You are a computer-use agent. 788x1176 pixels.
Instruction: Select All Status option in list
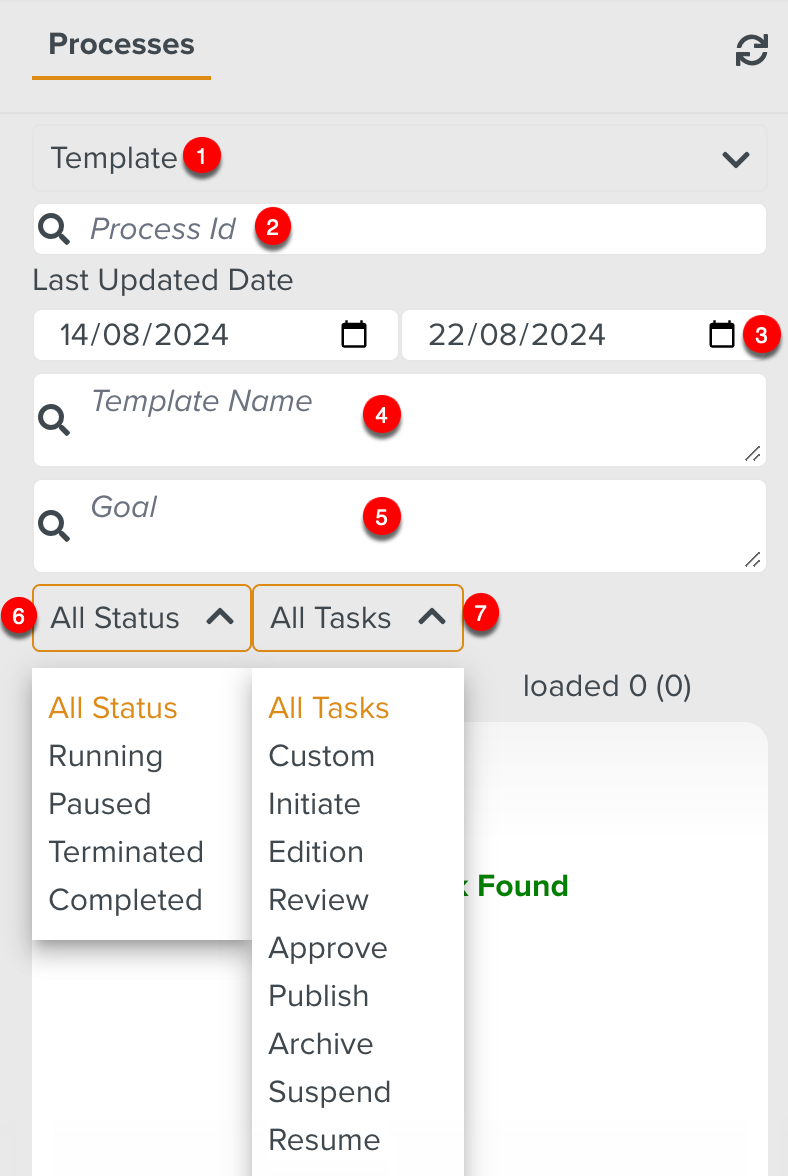coord(113,708)
